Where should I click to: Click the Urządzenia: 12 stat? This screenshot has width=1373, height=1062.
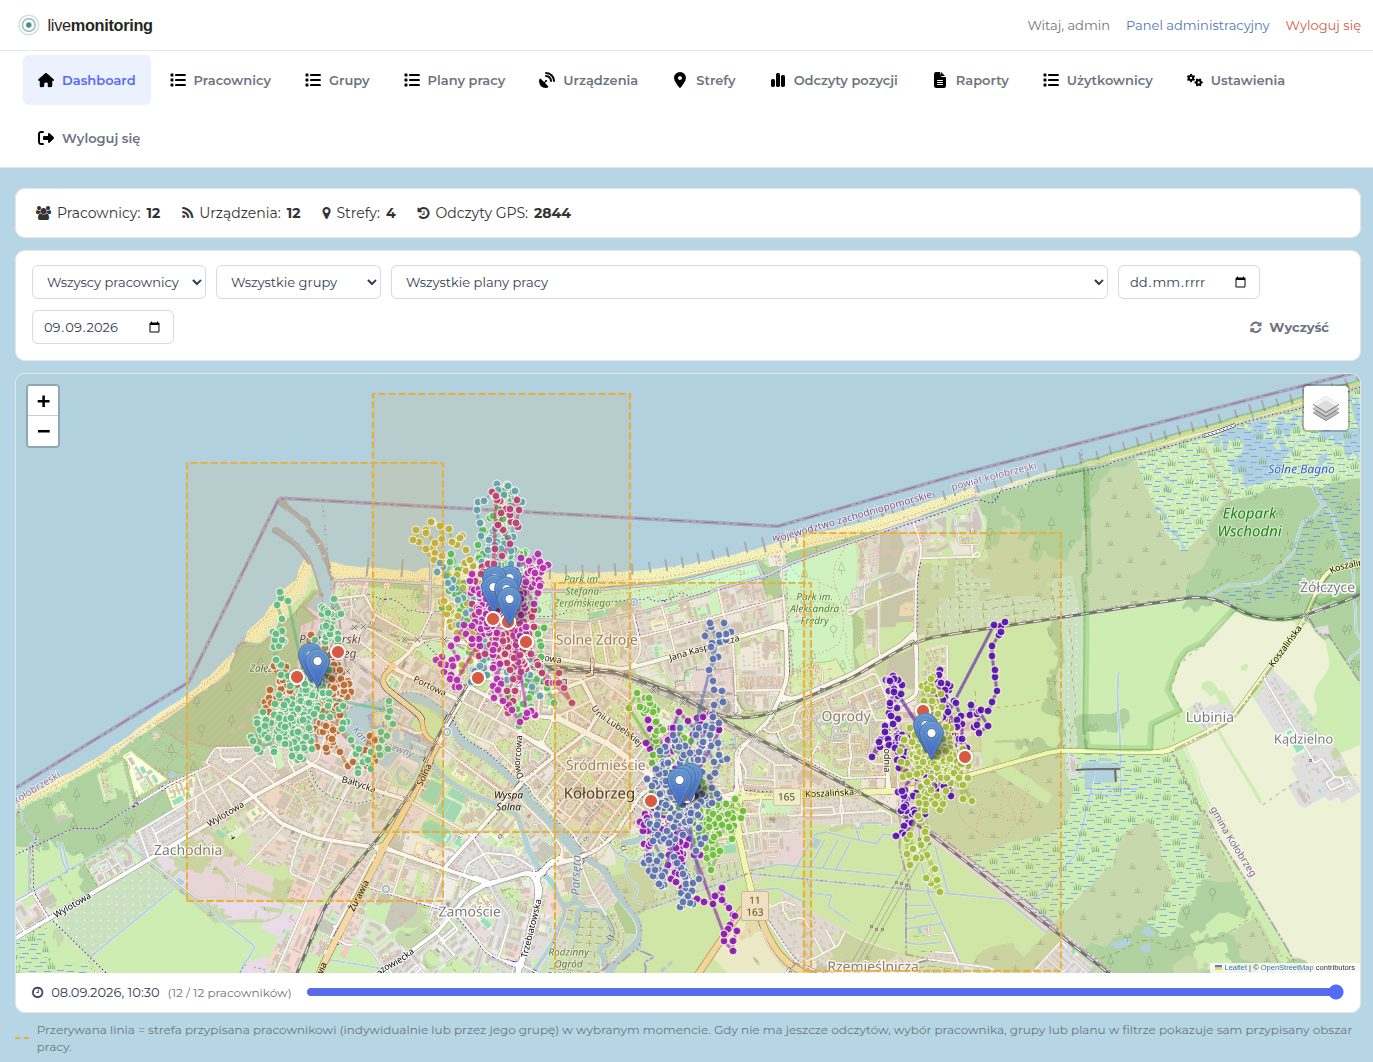click(240, 213)
